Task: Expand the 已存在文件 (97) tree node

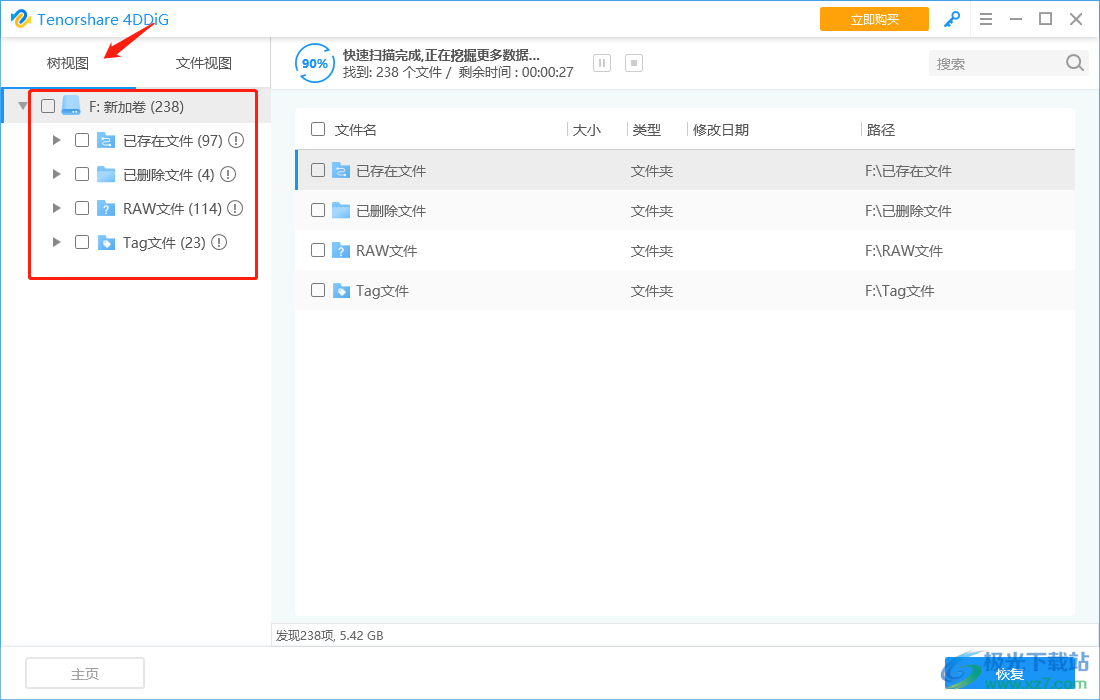Action: pyautogui.click(x=57, y=140)
